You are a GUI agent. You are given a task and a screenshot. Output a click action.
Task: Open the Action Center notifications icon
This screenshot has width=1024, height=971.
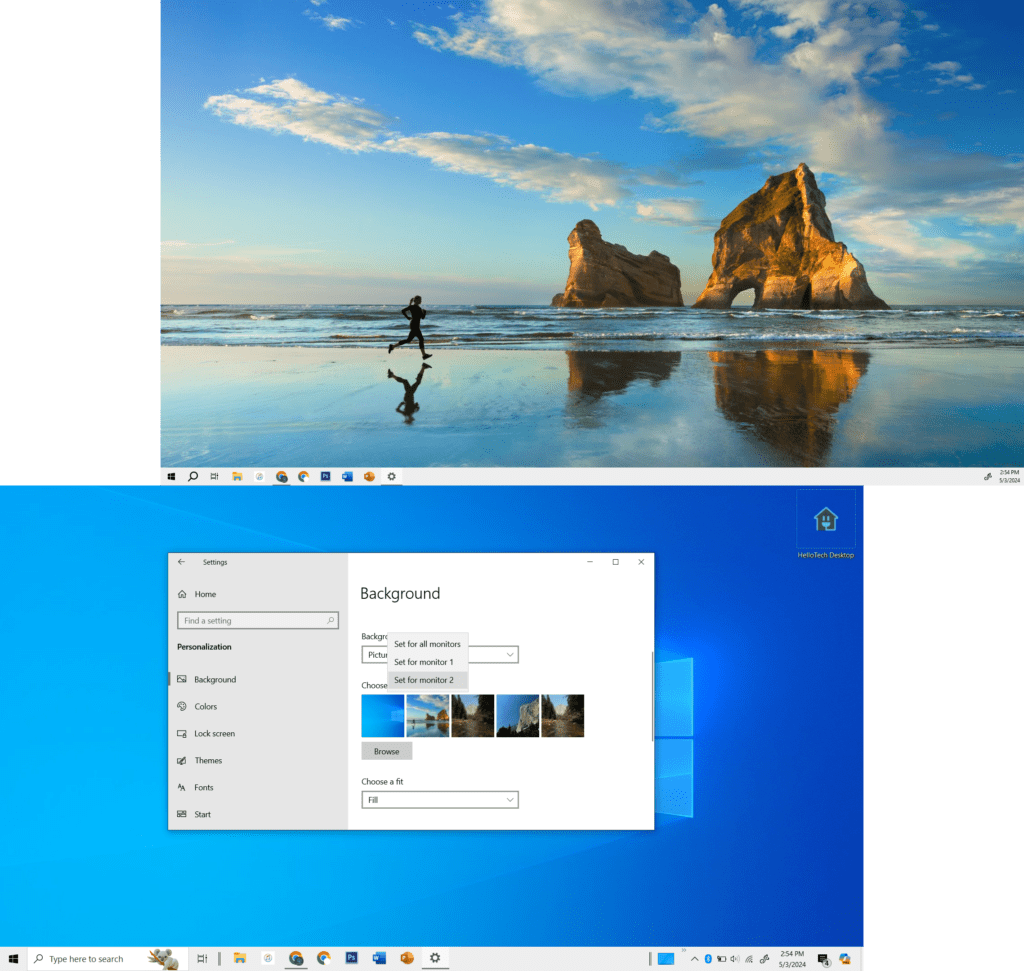823,959
